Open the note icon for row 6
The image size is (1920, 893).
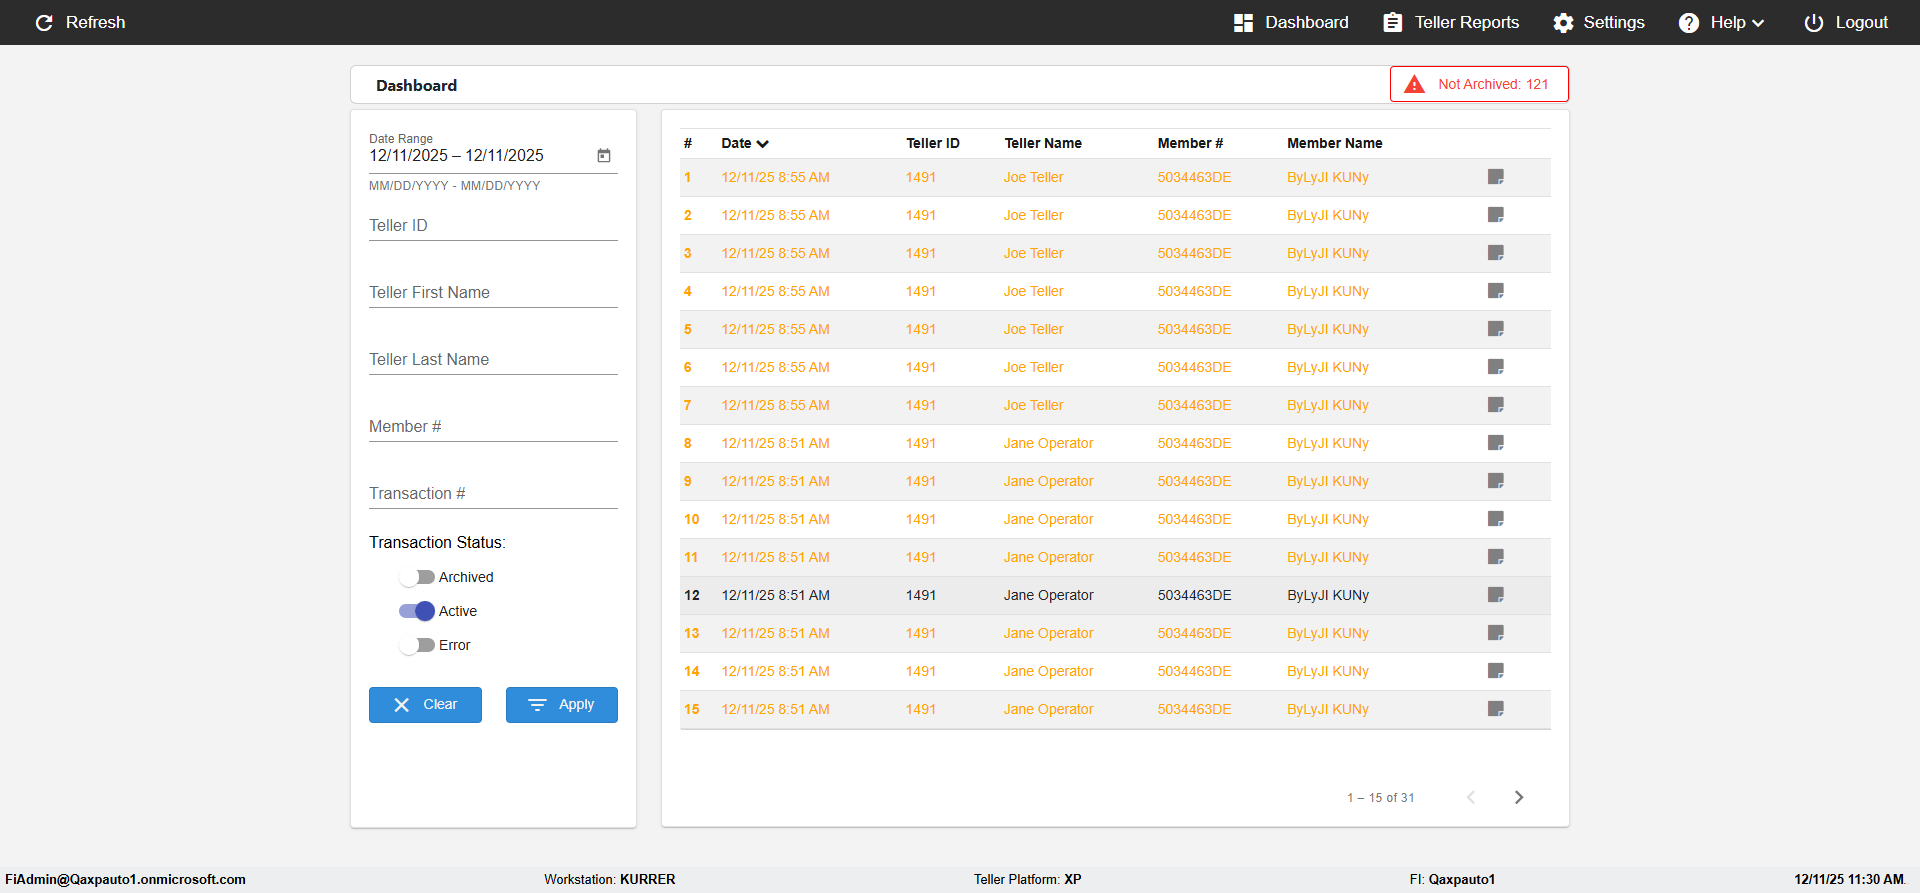click(x=1496, y=367)
